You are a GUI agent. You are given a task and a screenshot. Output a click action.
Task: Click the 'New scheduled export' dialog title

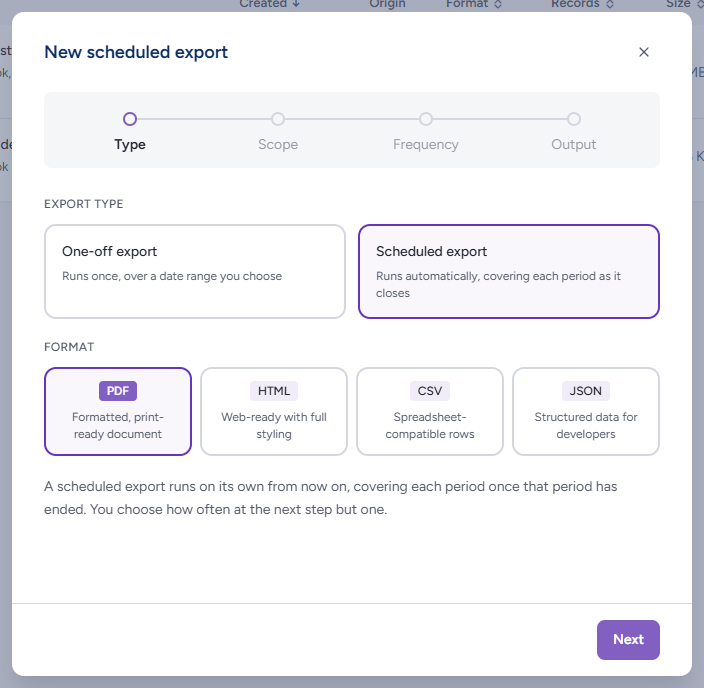tap(136, 52)
